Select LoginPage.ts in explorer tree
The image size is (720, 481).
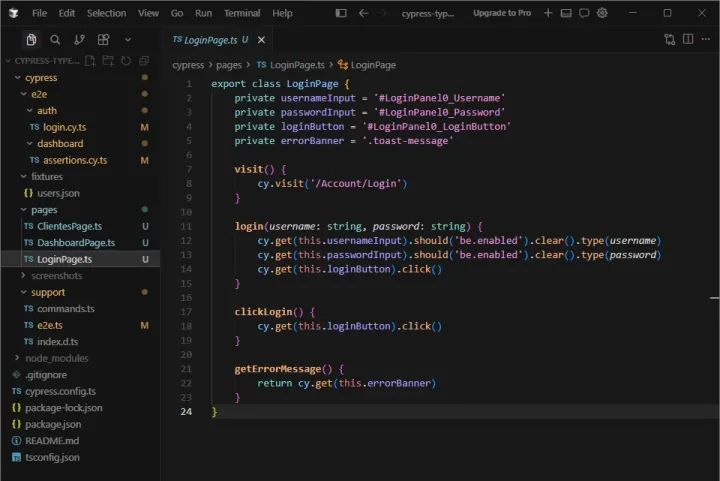tap(80, 259)
